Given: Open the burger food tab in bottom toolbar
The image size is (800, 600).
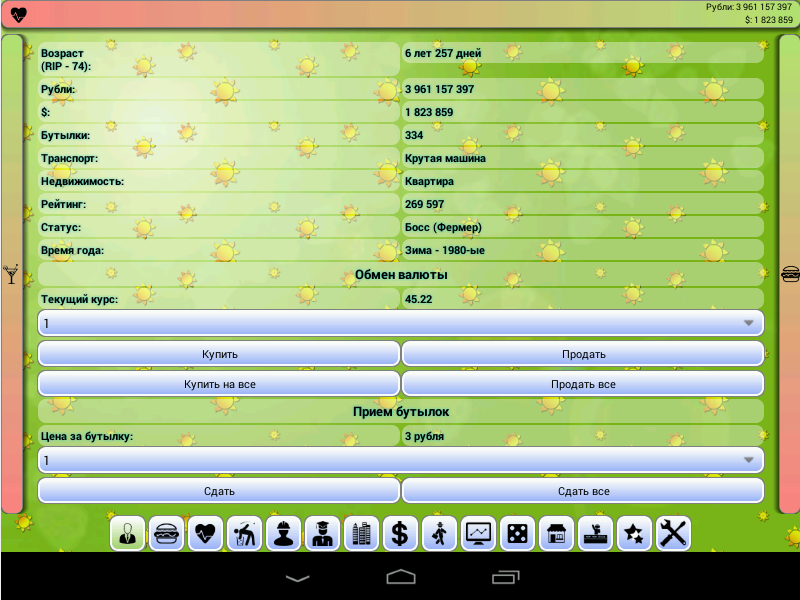Looking at the screenshot, I should 166,534.
